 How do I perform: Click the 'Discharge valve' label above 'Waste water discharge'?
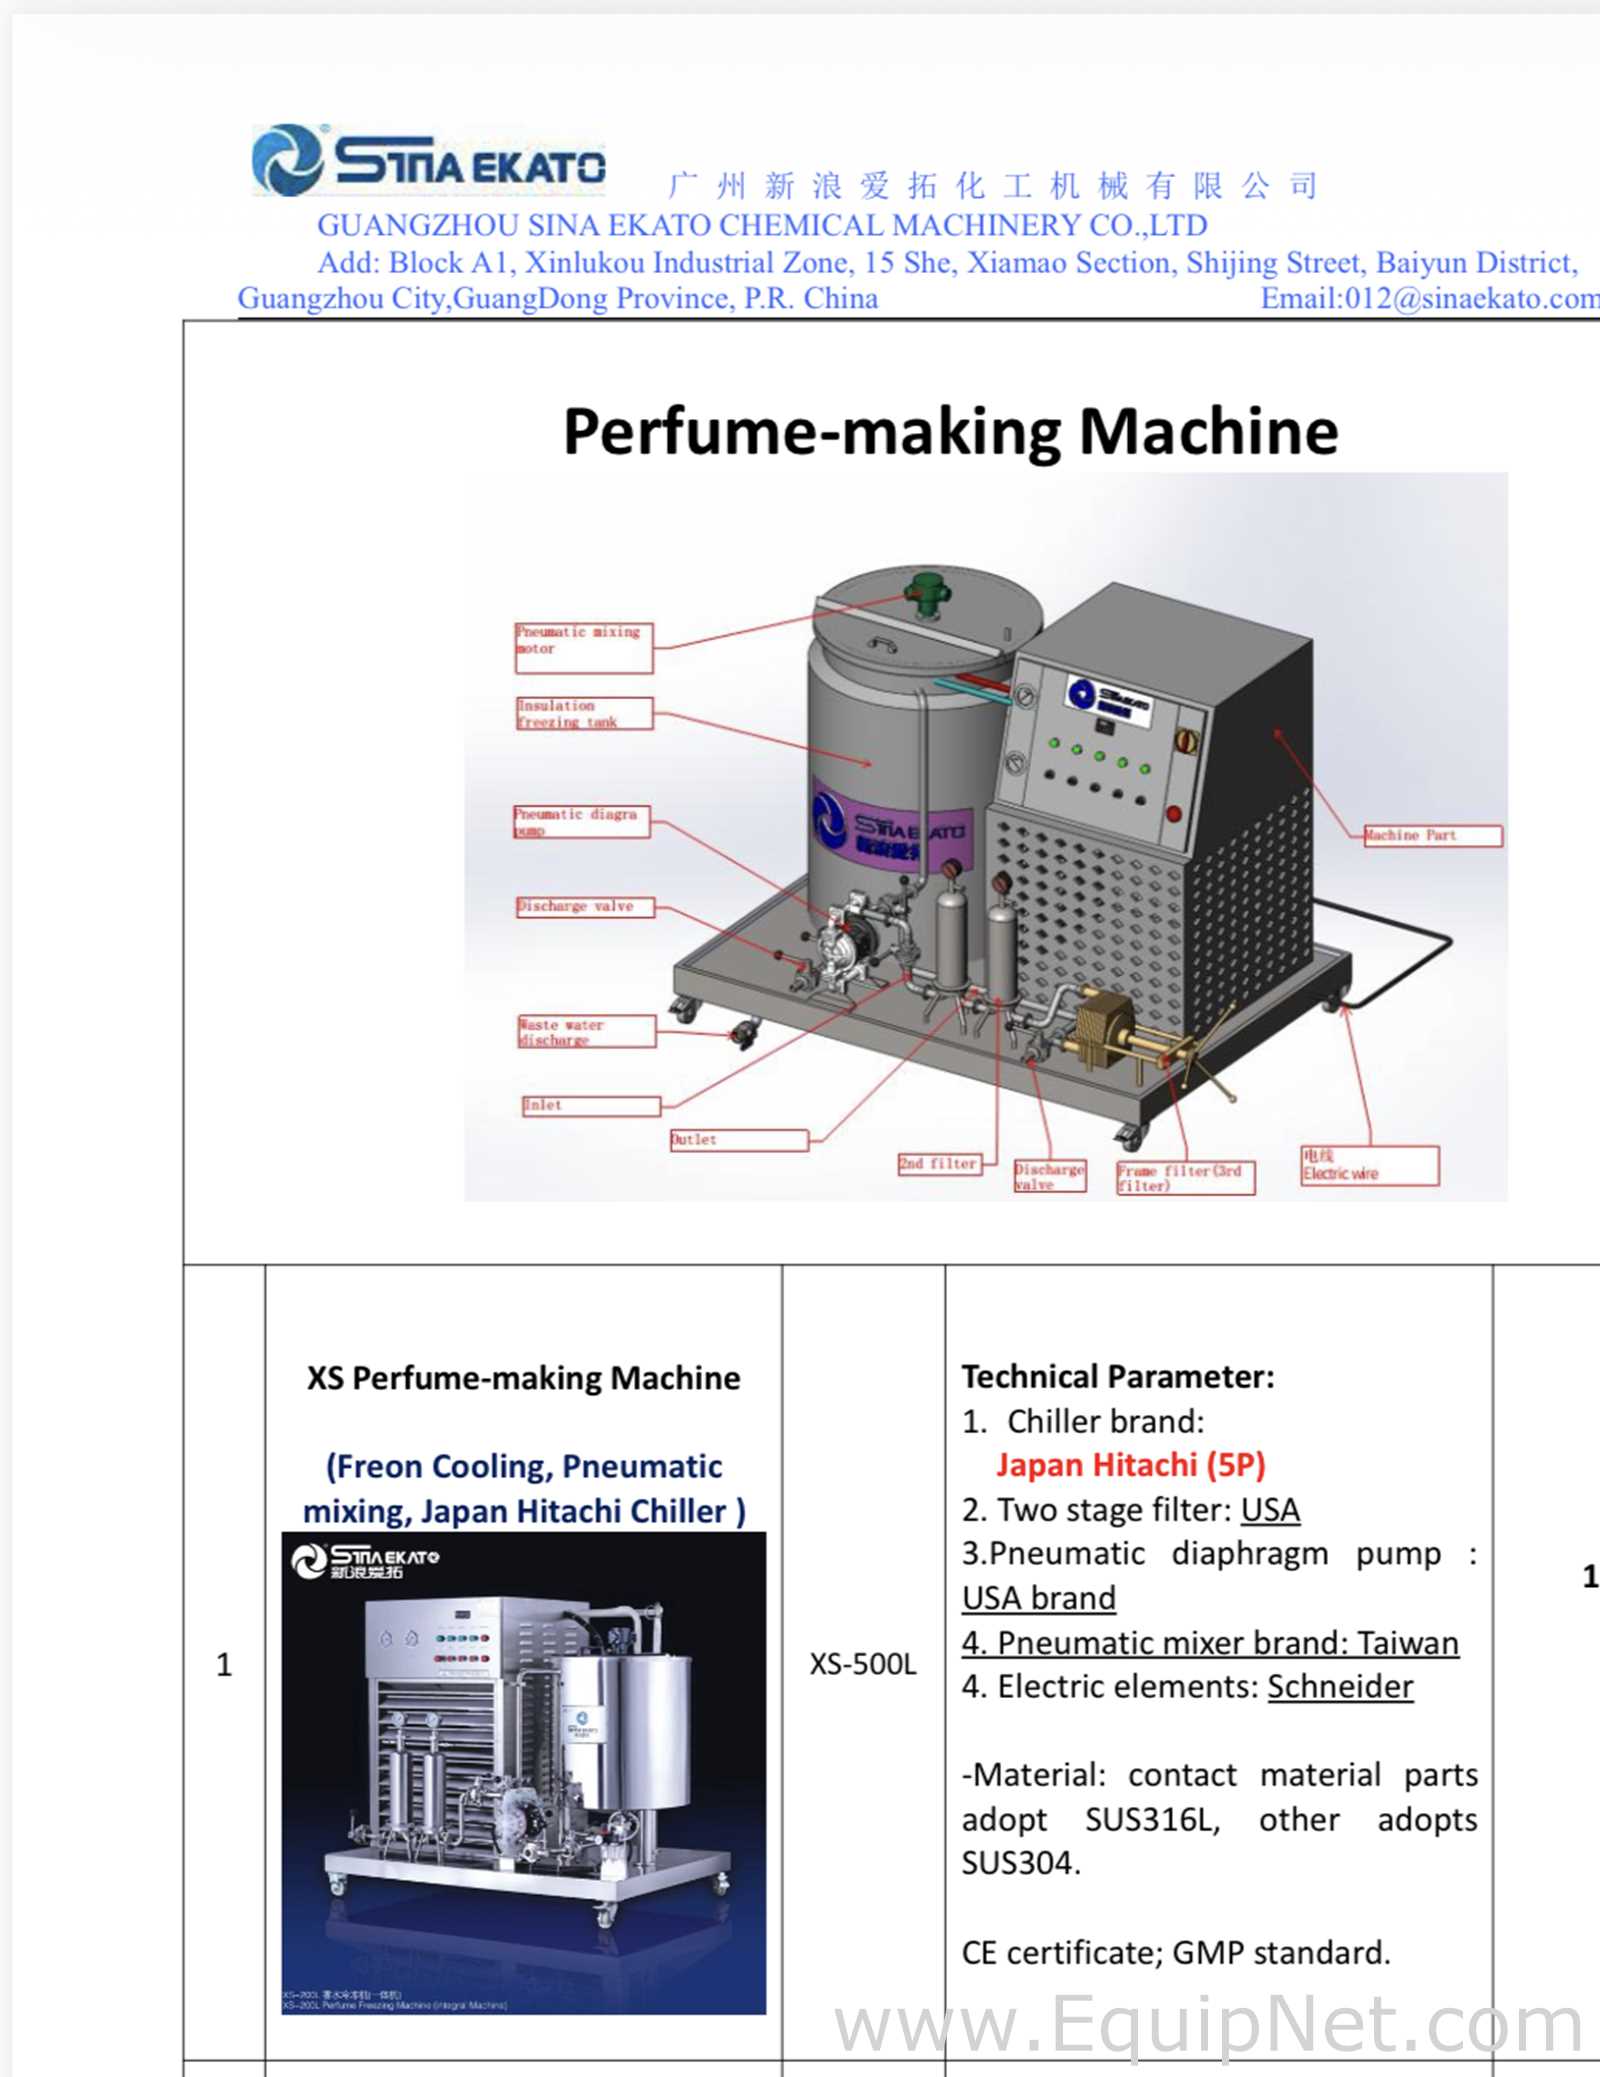point(585,906)
